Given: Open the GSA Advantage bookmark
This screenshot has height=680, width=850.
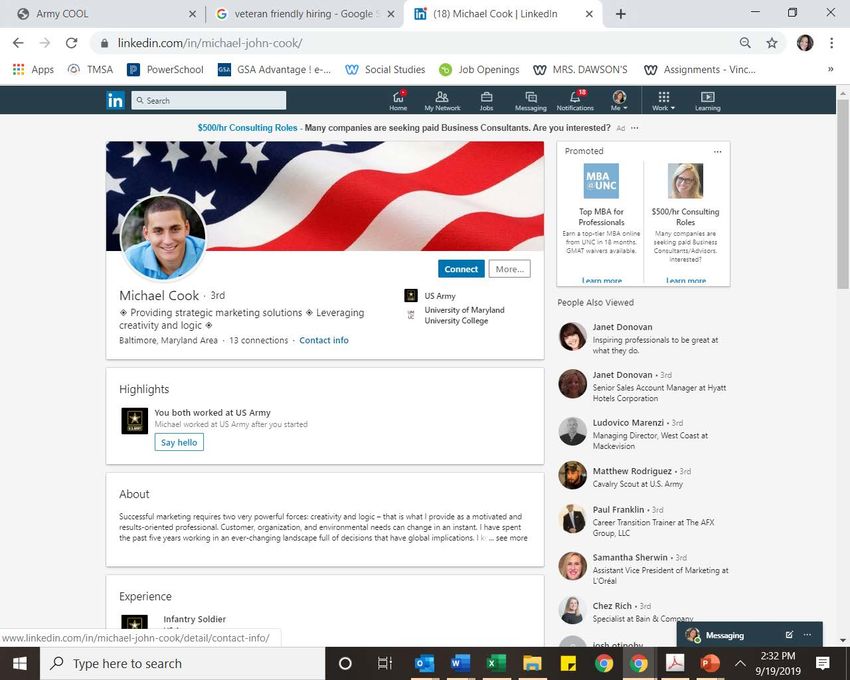Looking at the screenshot, I should point(274,69).
